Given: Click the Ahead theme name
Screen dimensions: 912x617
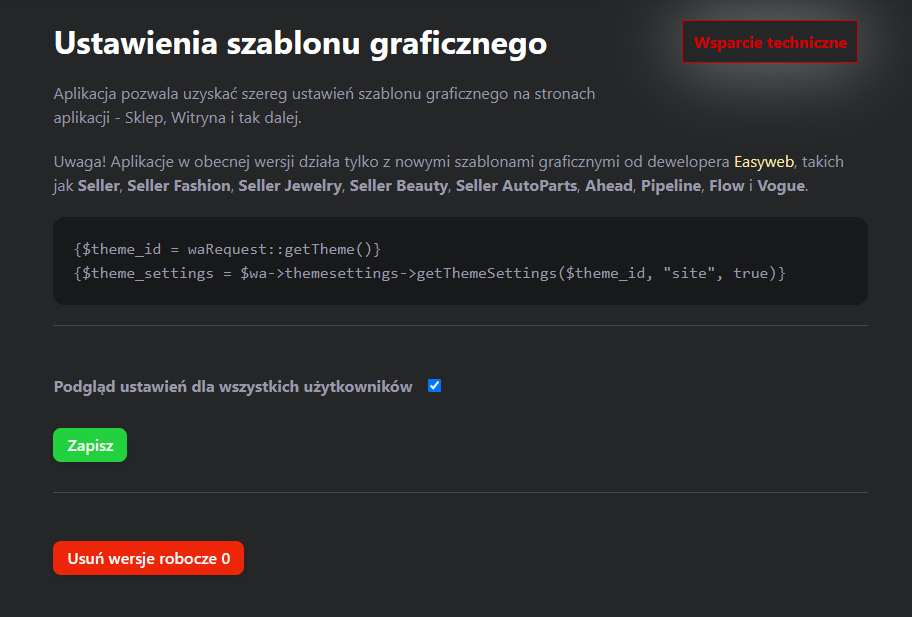Looking at the screenshot, I should coord(608,186).
